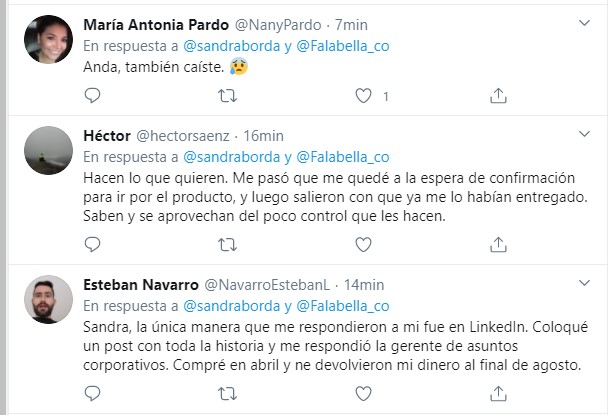Open Esteban Navarro's profile avatar
The image size is (608, 415).
48,300
